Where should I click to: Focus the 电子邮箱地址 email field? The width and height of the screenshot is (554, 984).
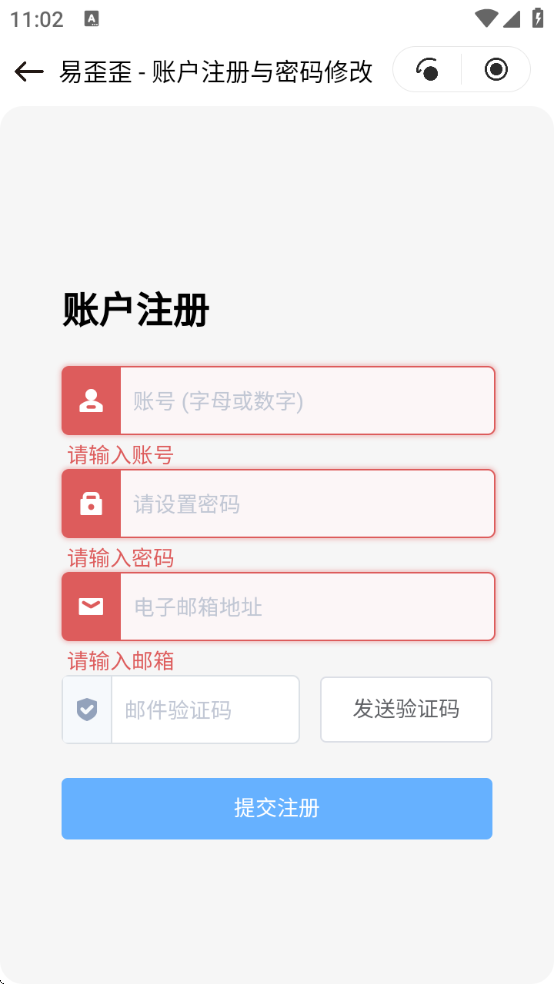coord(307,606)
